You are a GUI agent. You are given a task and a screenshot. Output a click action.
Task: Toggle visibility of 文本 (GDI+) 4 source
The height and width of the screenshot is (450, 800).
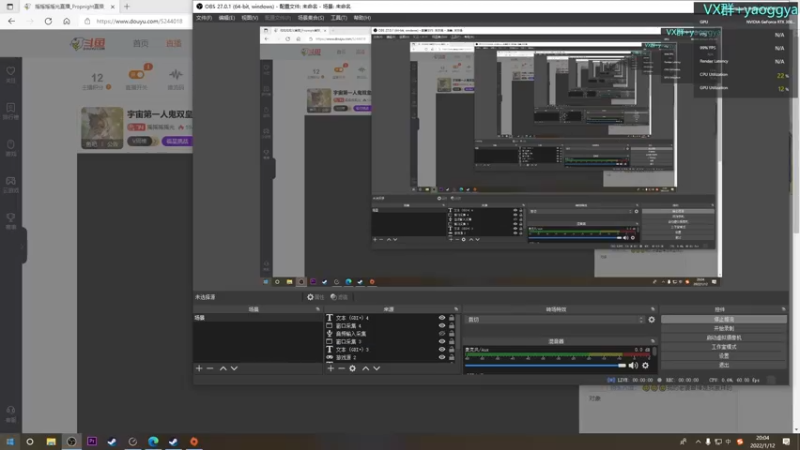pyautogui.click(x=442, y=318)
